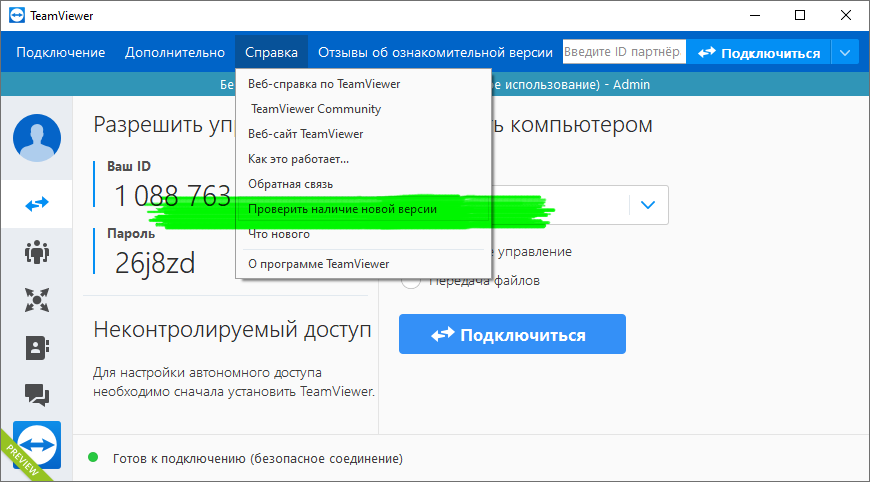Screen dimensions: 870x482
Task: Open the user profile avatar
Action: pos(37,138)
